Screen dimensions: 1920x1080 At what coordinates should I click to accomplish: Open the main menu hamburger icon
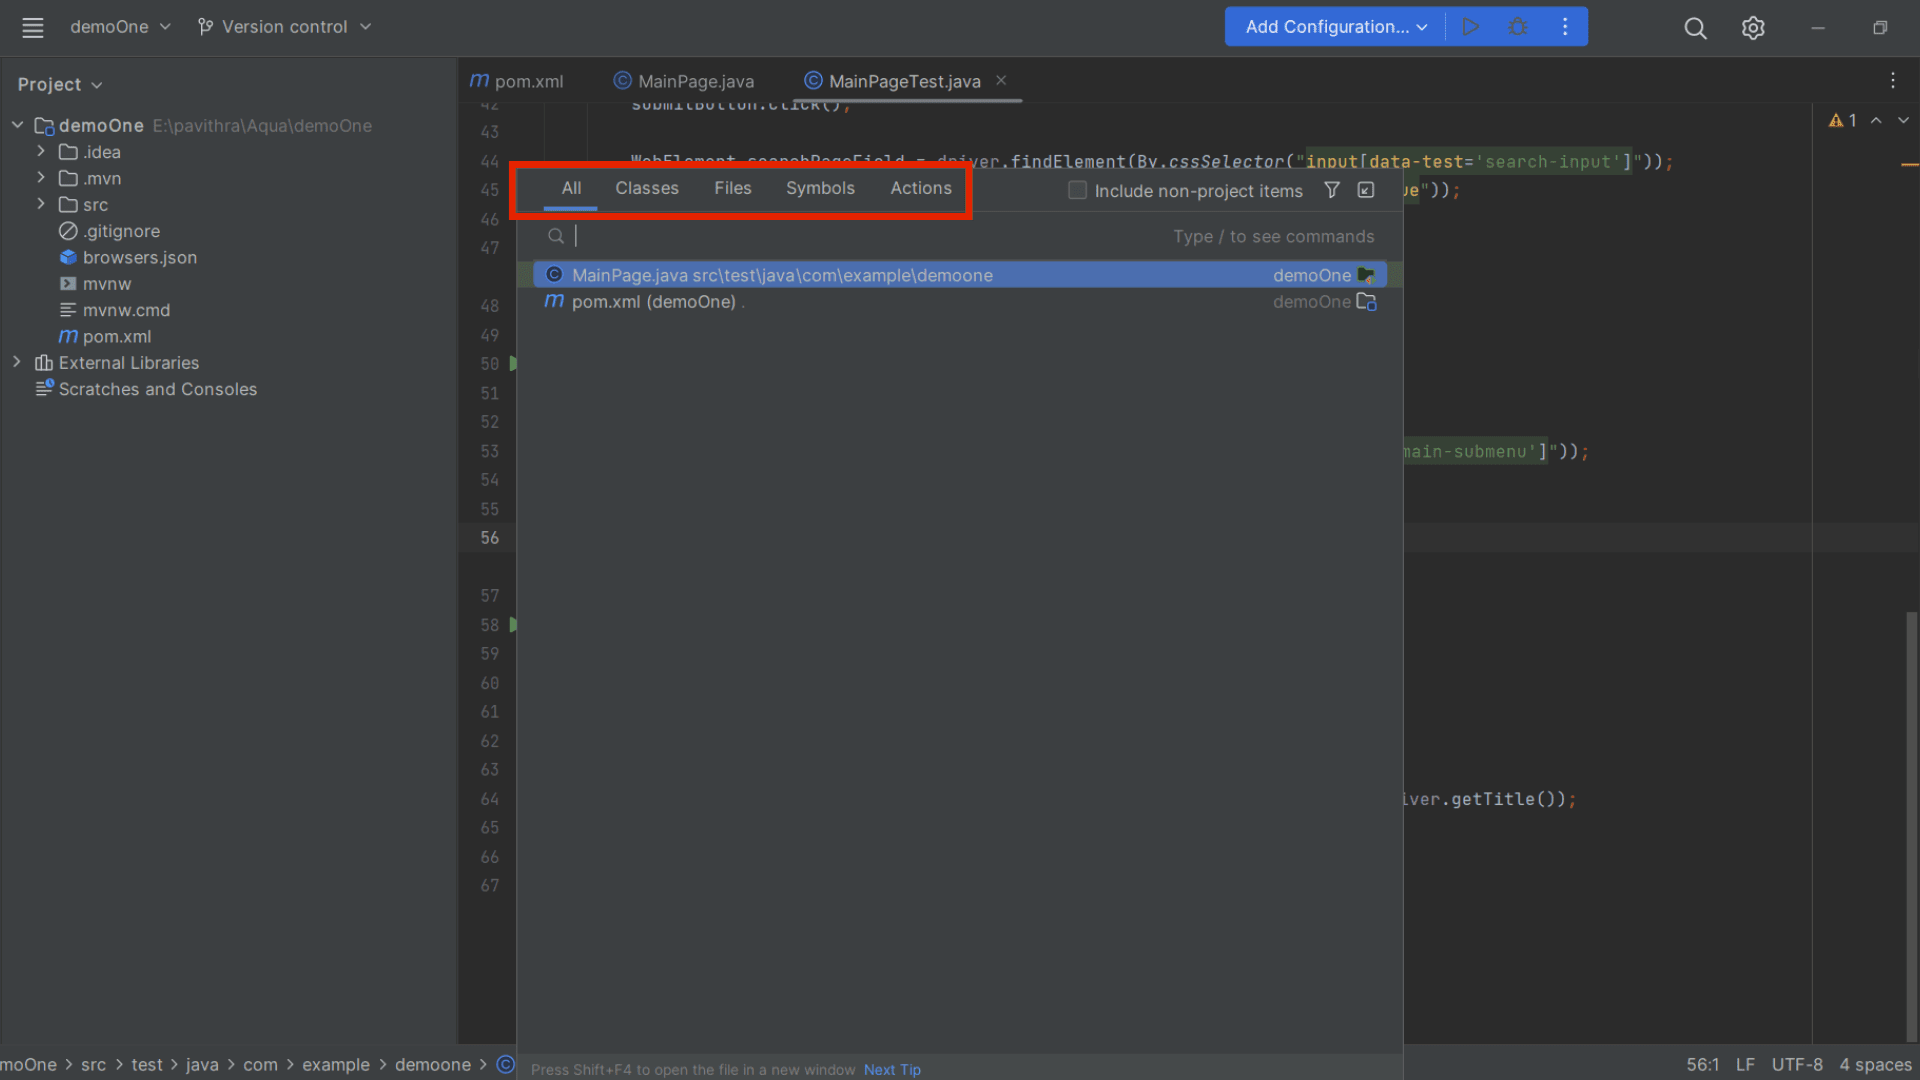click(32, 27)
